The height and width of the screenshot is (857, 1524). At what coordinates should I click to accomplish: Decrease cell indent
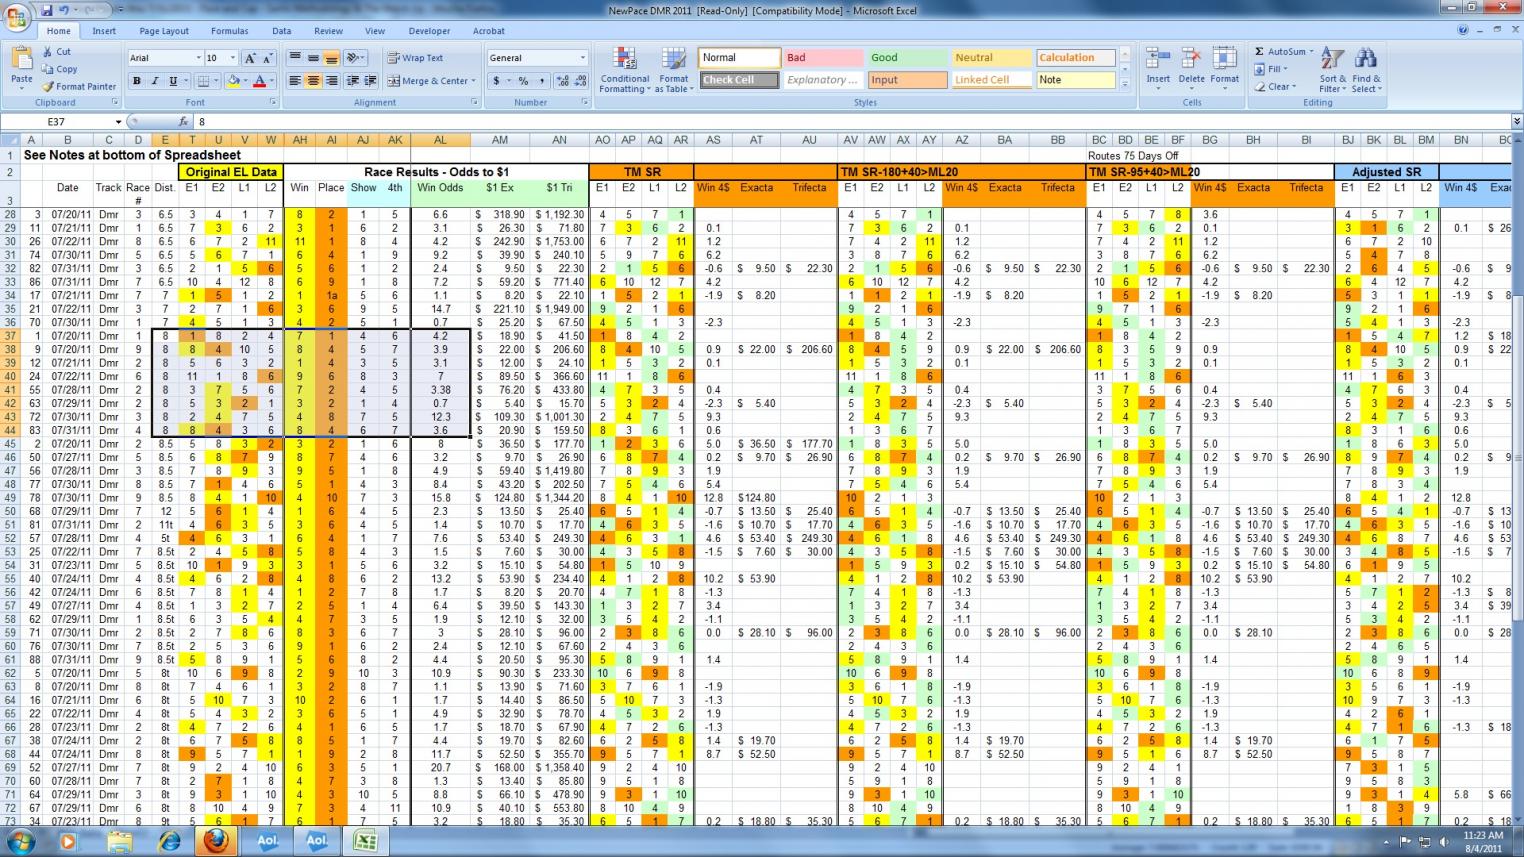353,81
